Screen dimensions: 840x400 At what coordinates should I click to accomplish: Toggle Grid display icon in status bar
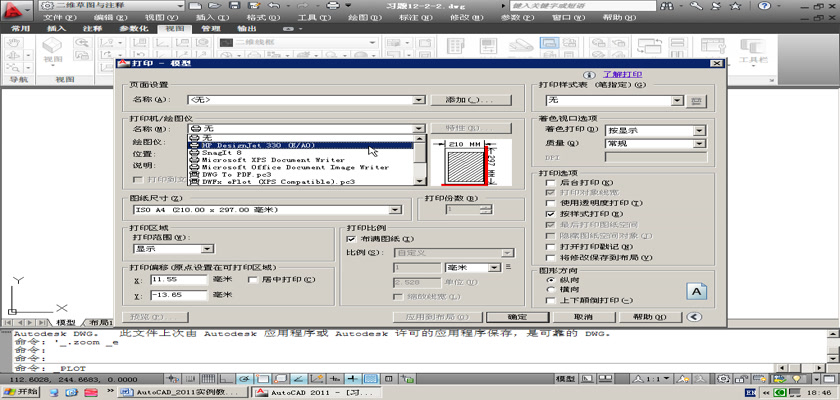click(x=208, y=379)
